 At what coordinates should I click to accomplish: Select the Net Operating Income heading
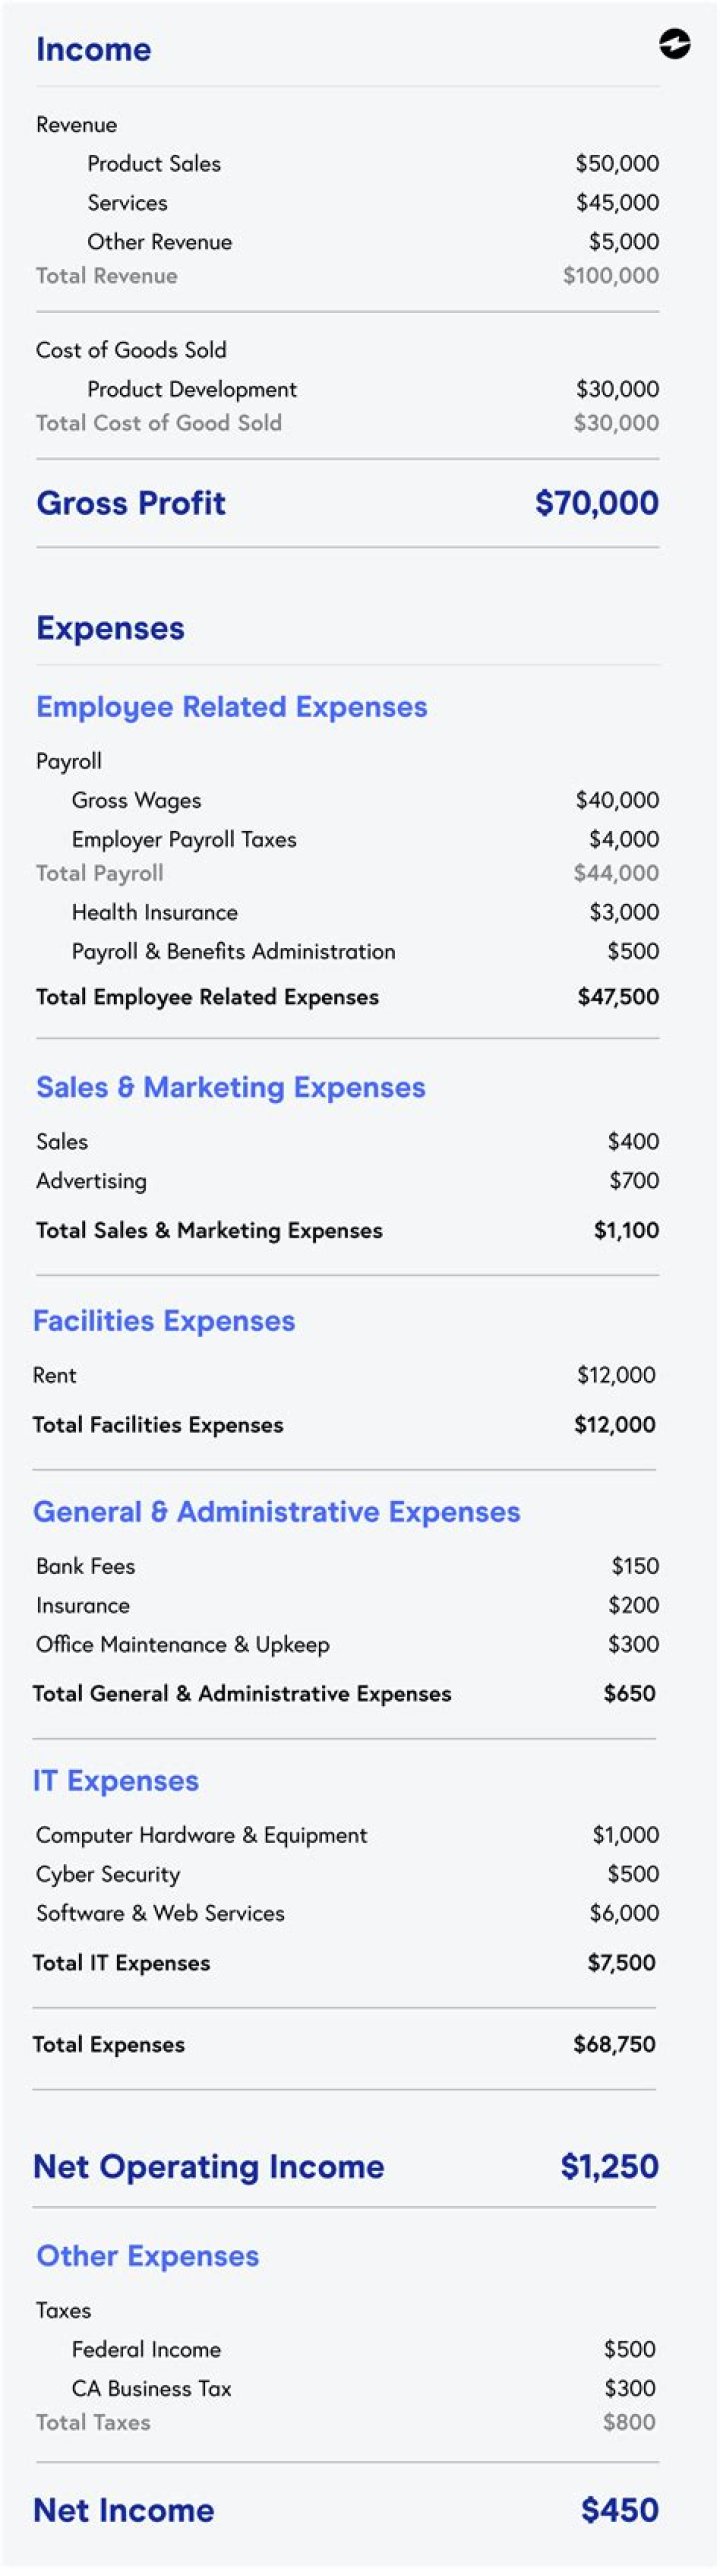[208, 2166]
